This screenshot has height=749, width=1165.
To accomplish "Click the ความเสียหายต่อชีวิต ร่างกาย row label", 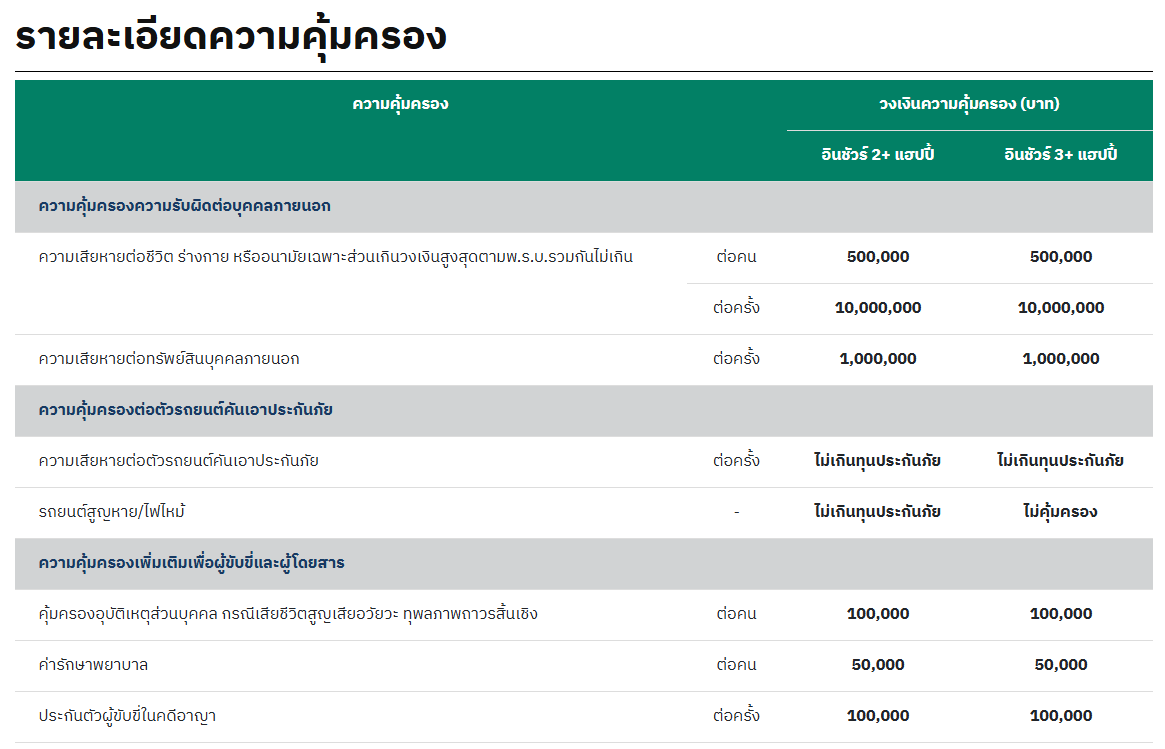I will [335, 257].
